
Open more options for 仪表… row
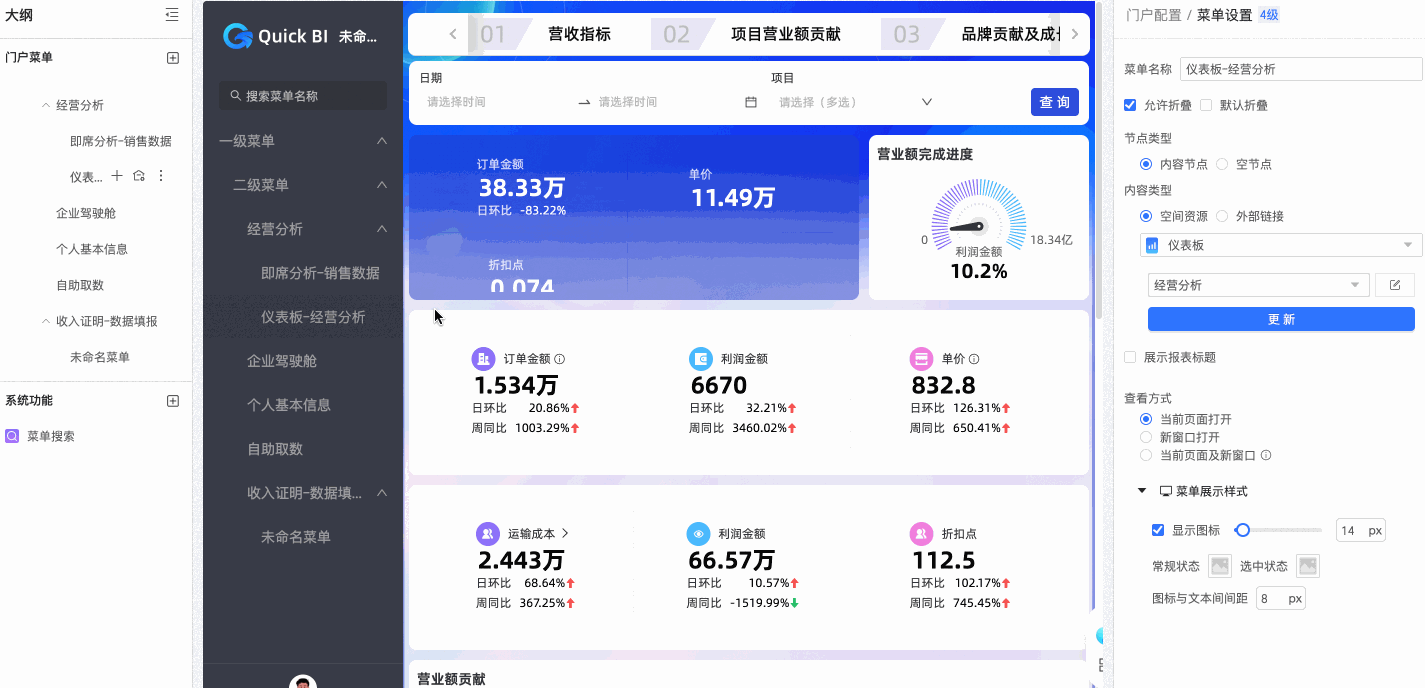tap(161, 176)
